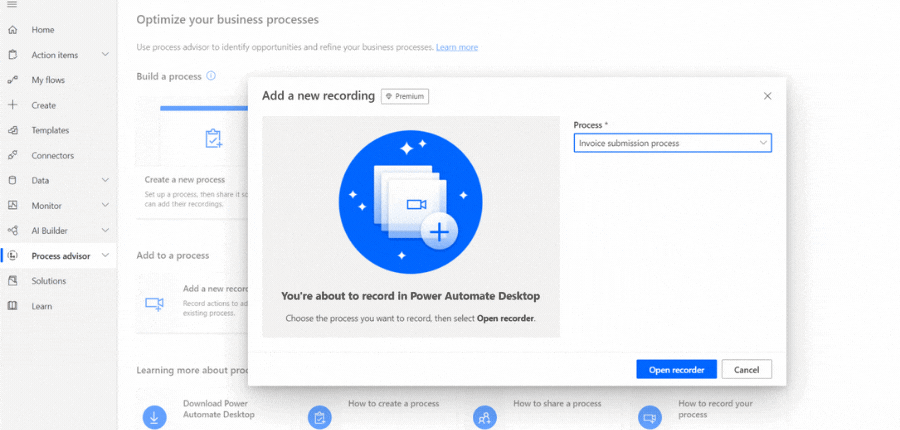The height and width of the screenshot is (430, 900).
Task: Expand the AI Builder submenu chevron
Action: pyautogui.click(x=105, y=230)
